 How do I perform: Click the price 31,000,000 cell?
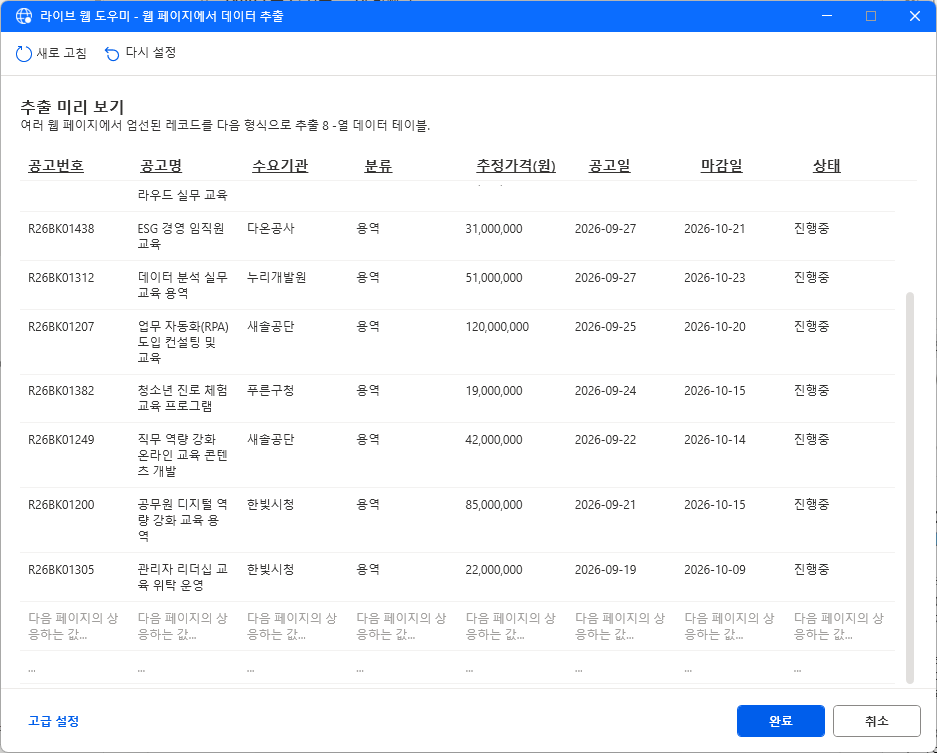[x=494, y=229]
